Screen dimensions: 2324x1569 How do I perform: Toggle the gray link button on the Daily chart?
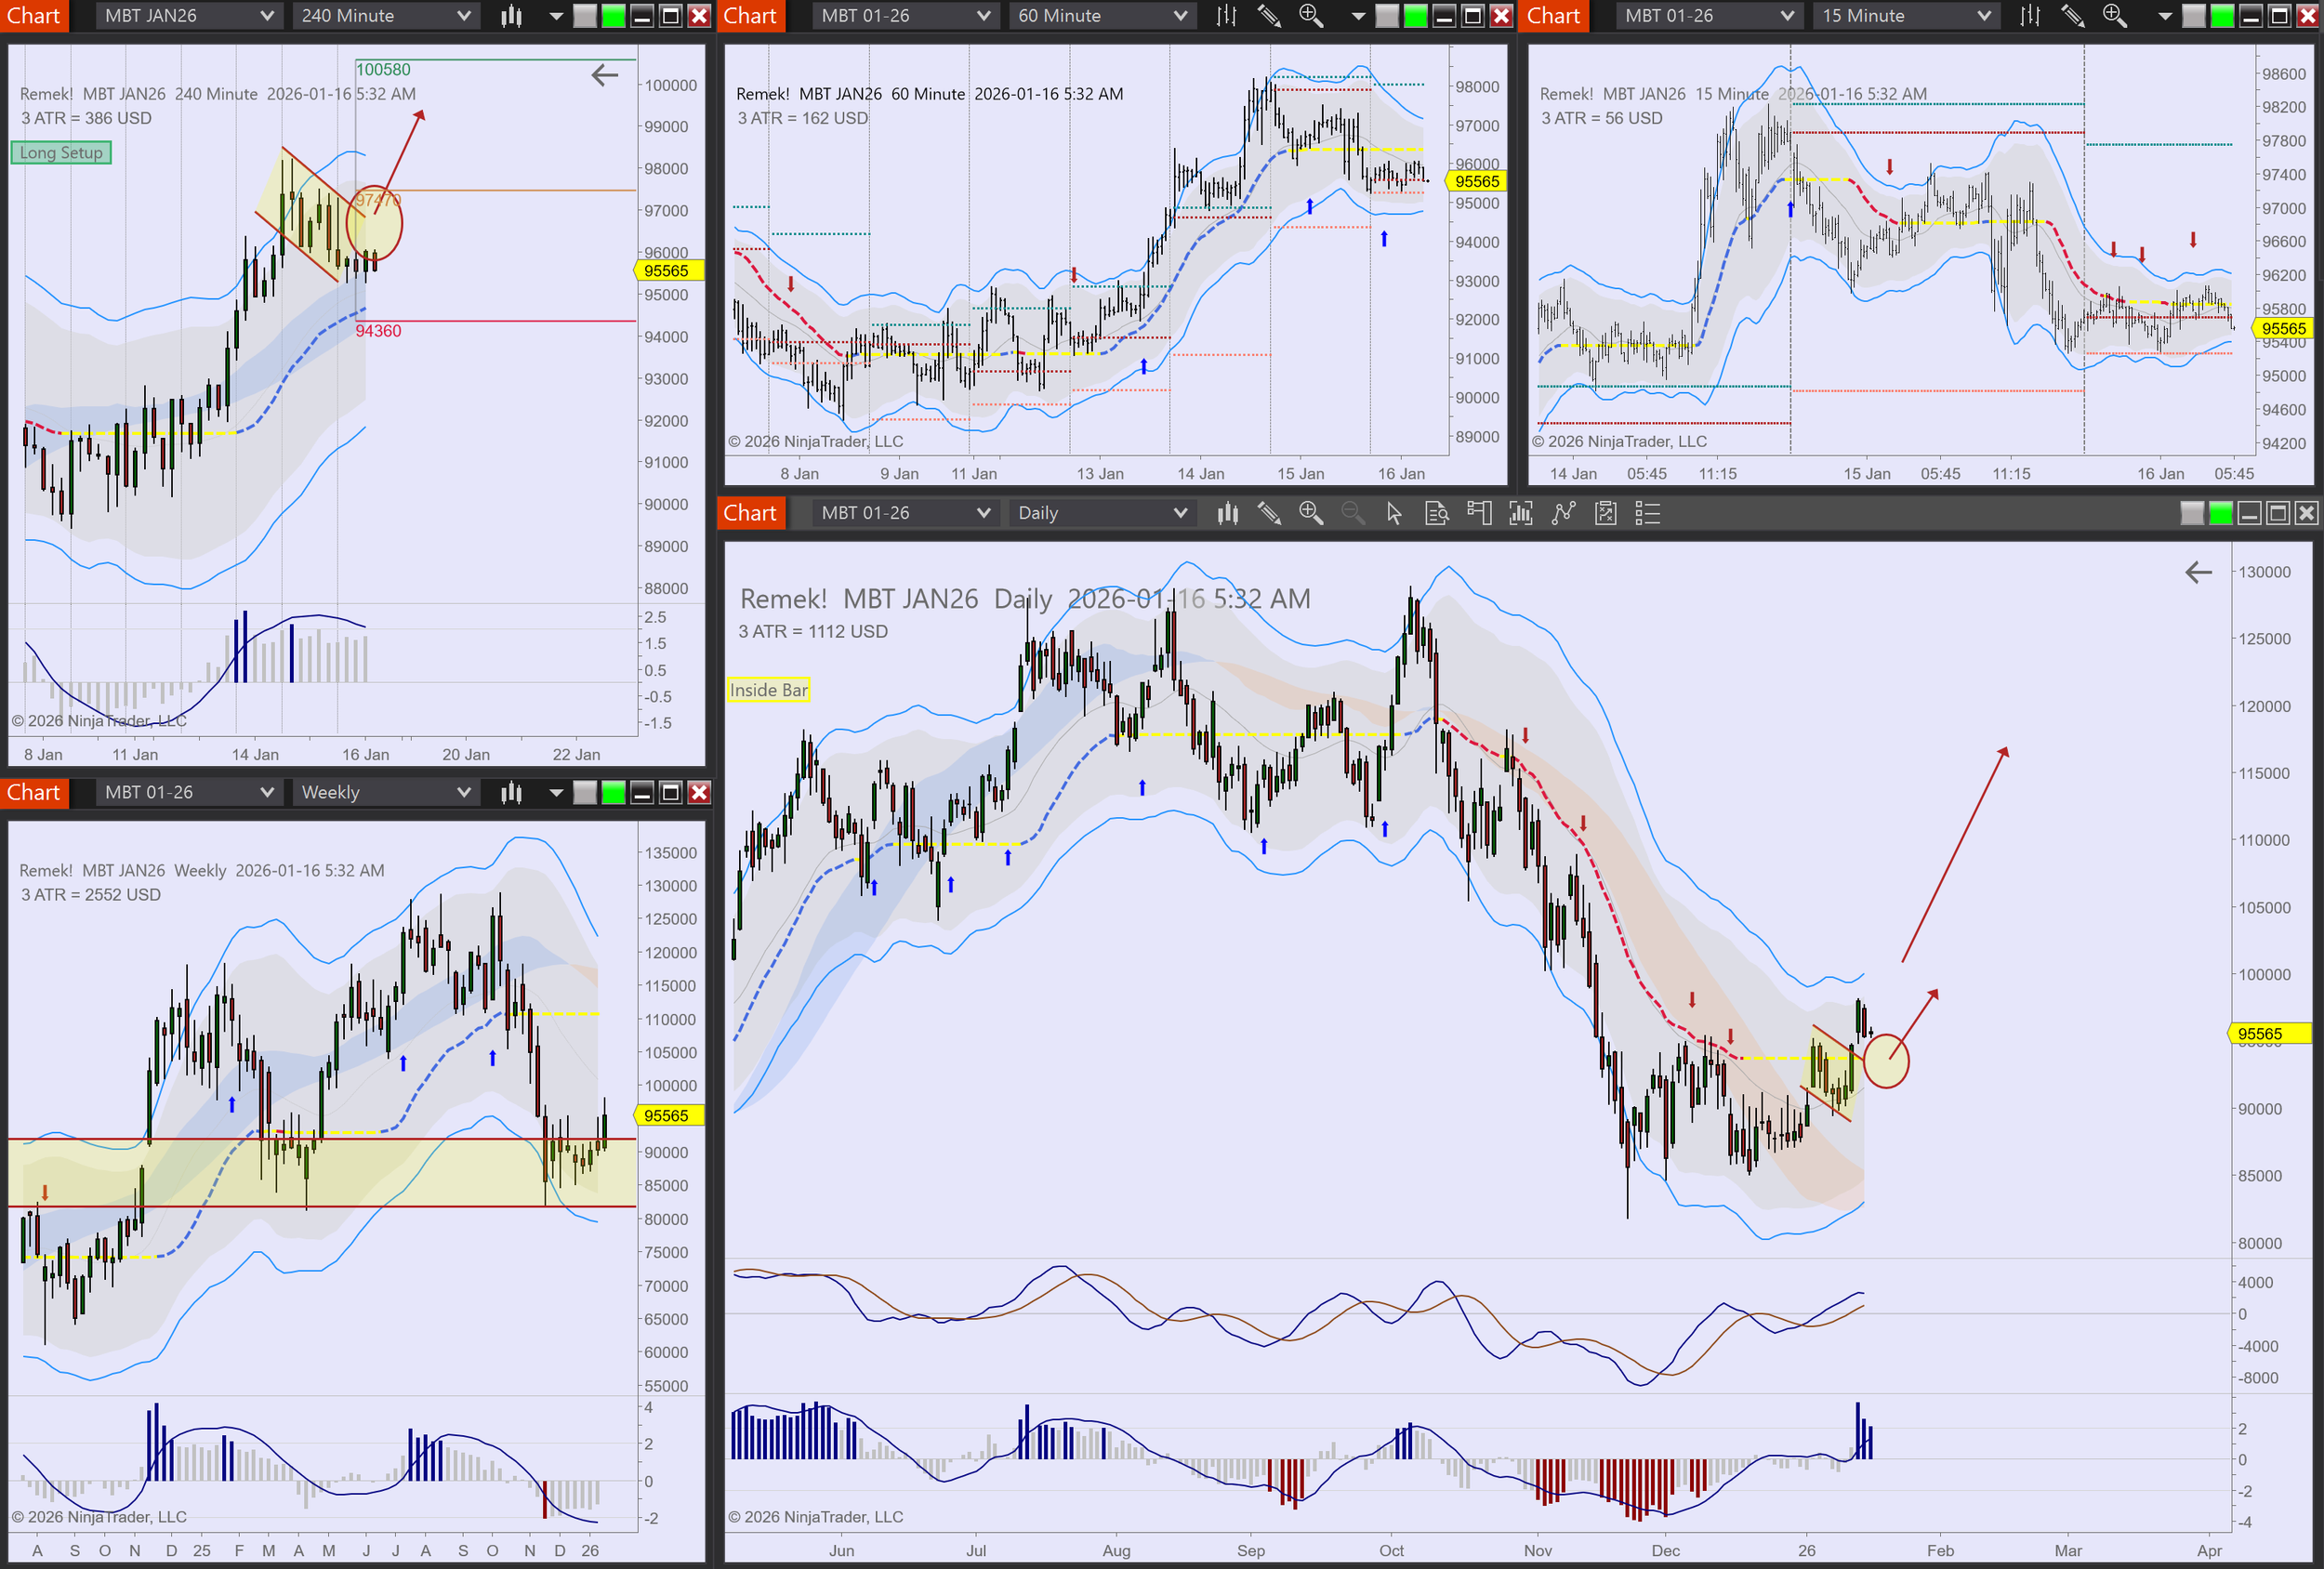click(x=2192, y=513)
